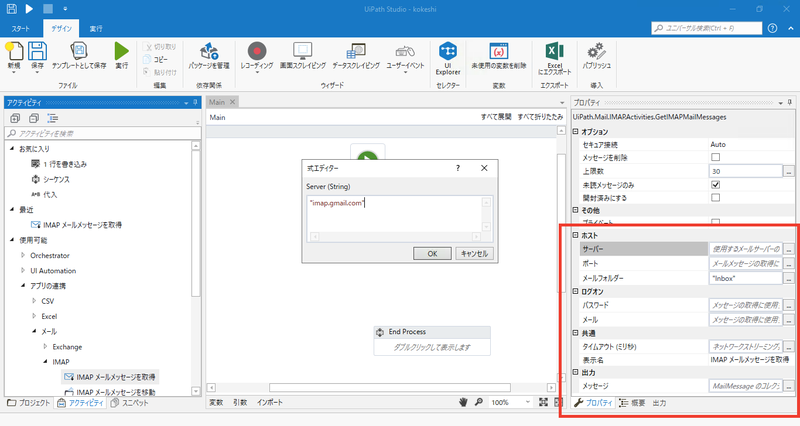Toggle 未読メッセージのみ checkbox
The width and height of the screenshot is (800, 426).
(715, 185)
